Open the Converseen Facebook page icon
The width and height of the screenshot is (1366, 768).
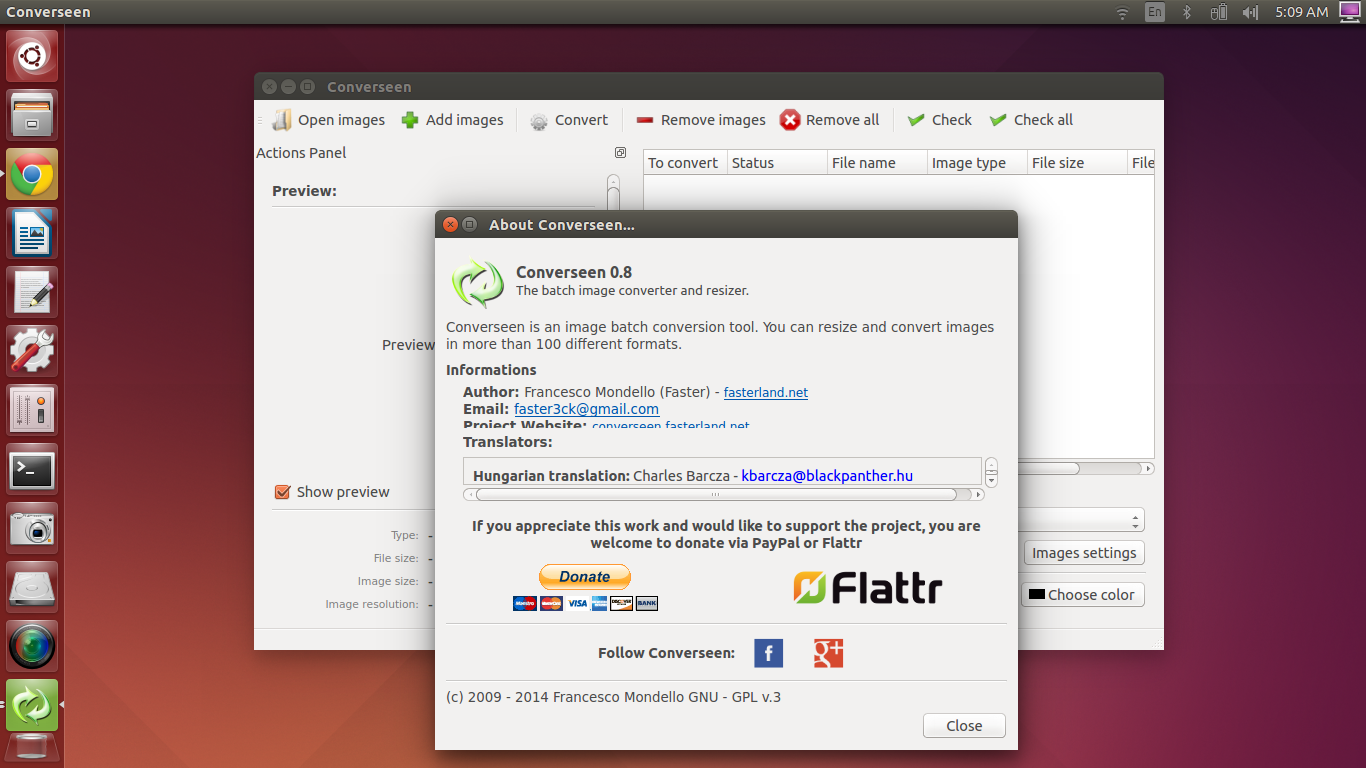point(768,653)
